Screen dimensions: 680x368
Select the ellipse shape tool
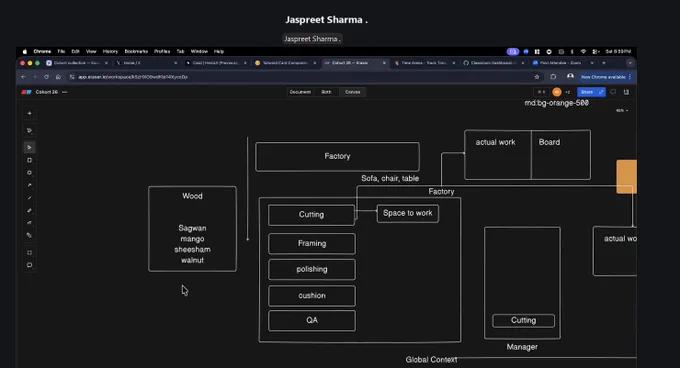[x=29, y=173]
